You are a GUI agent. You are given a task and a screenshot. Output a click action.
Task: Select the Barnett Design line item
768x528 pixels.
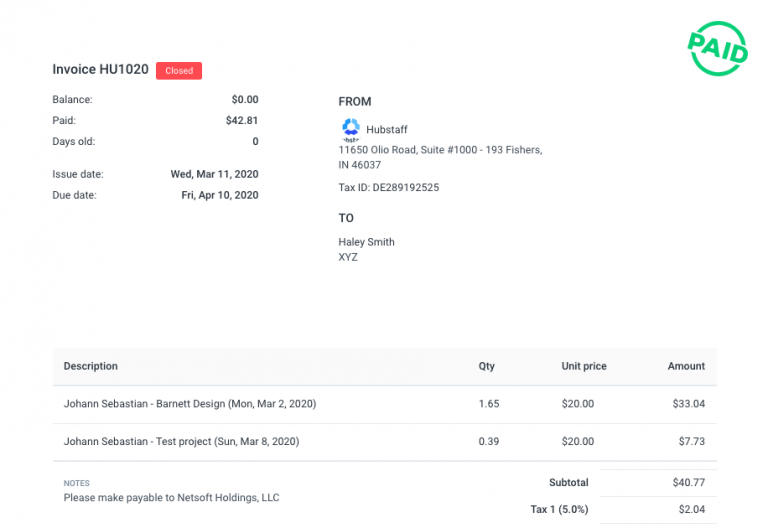(x=190, y=404)
